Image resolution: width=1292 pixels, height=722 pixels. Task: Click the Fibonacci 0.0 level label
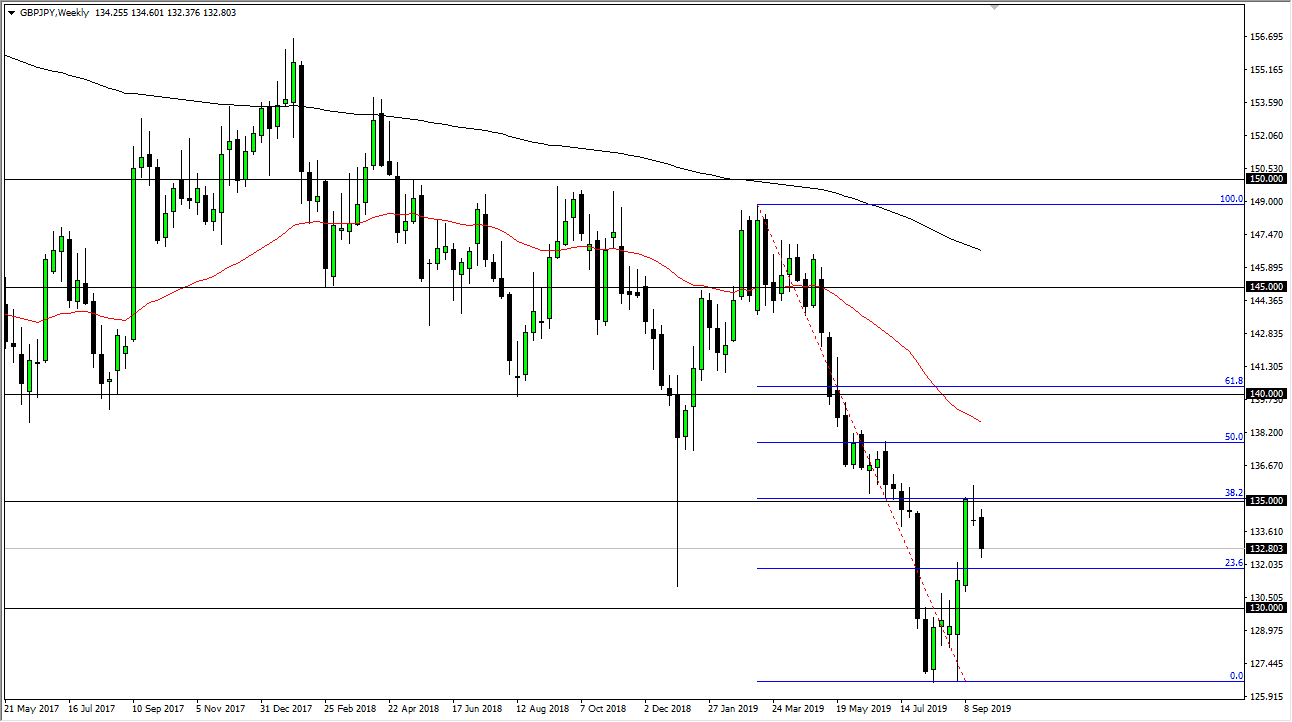(x=1235, y=676)
